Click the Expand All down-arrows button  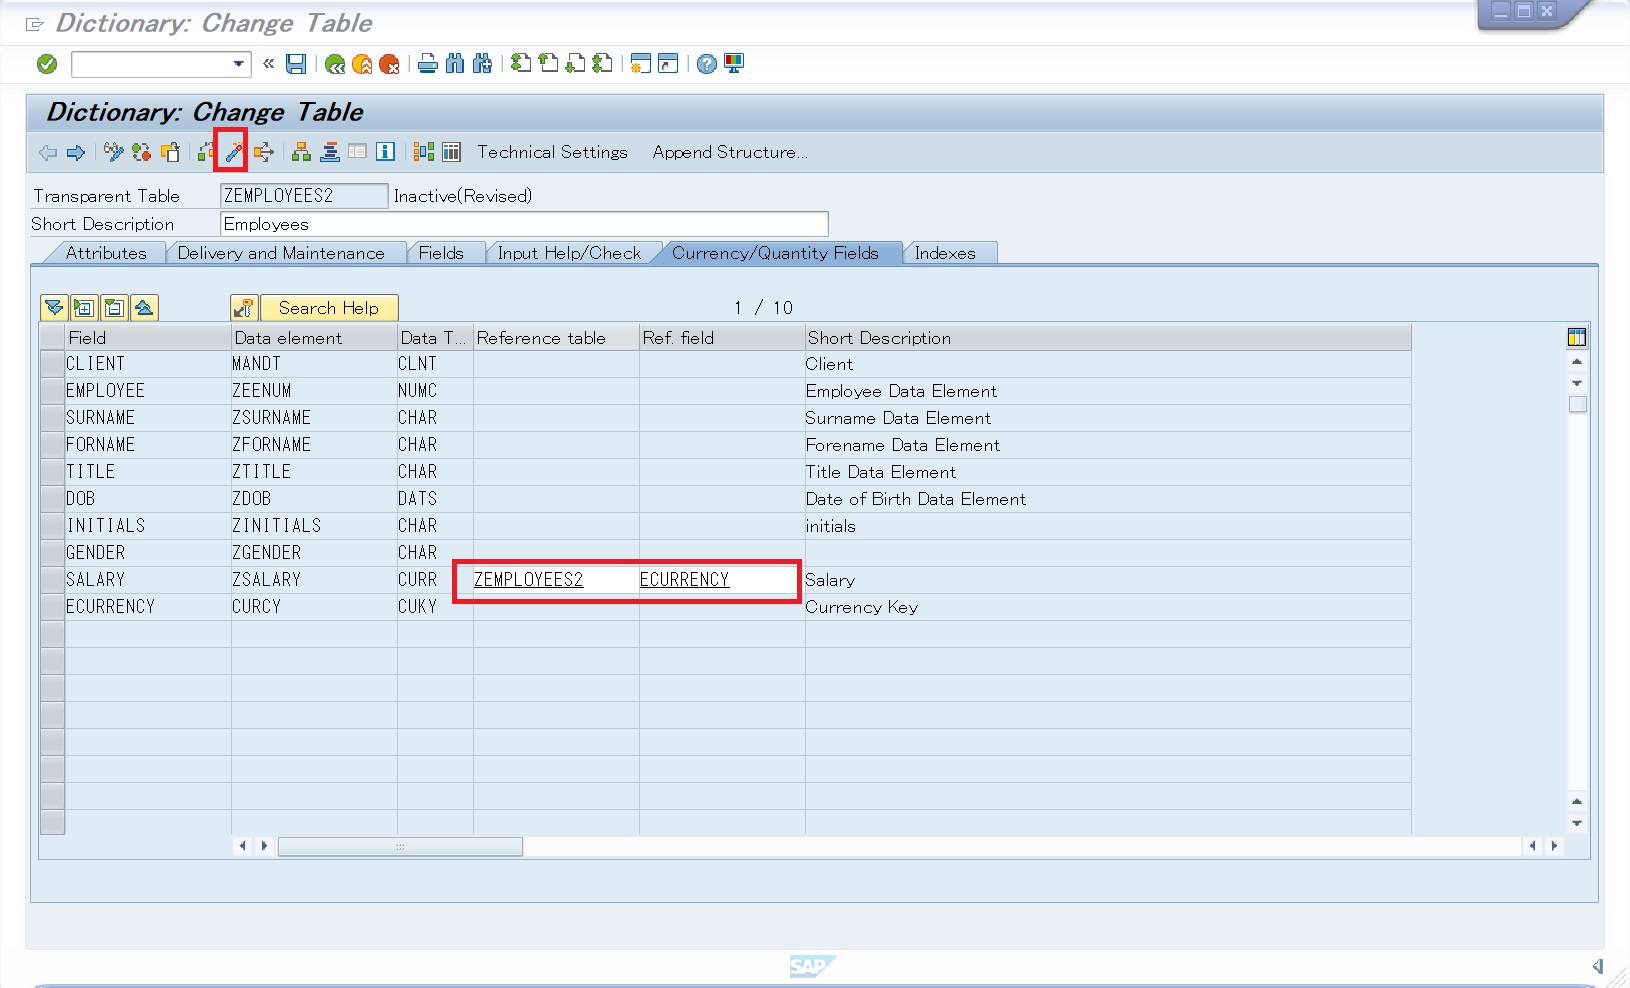[x=54, y=308]
